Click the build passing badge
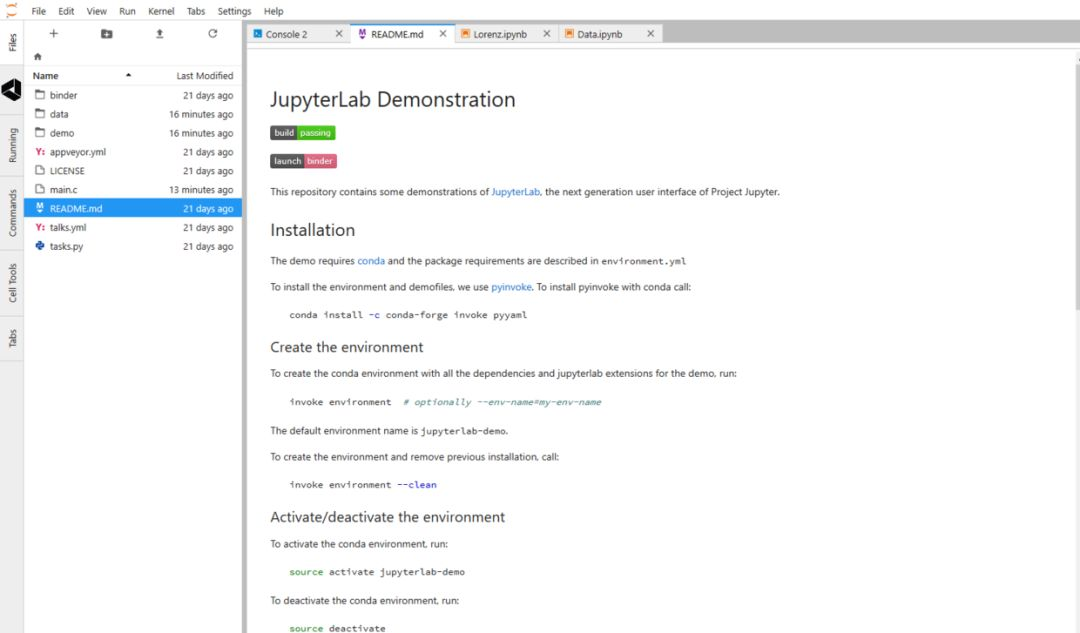Image resolution: width=1080 pixels, height=633 pixels. tap(302, 133)
